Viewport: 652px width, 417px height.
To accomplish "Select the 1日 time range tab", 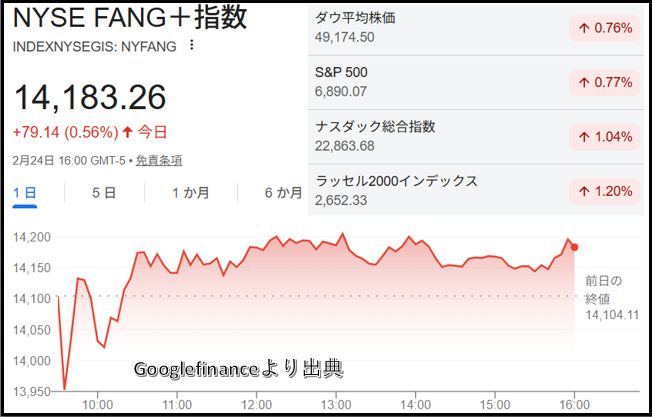I will coord(24,193).
